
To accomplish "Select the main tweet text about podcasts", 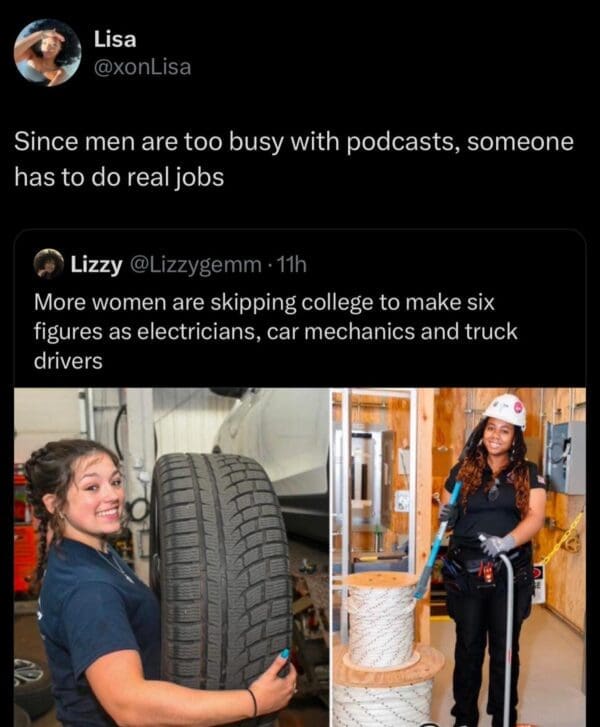I will (x=294, y=159).
